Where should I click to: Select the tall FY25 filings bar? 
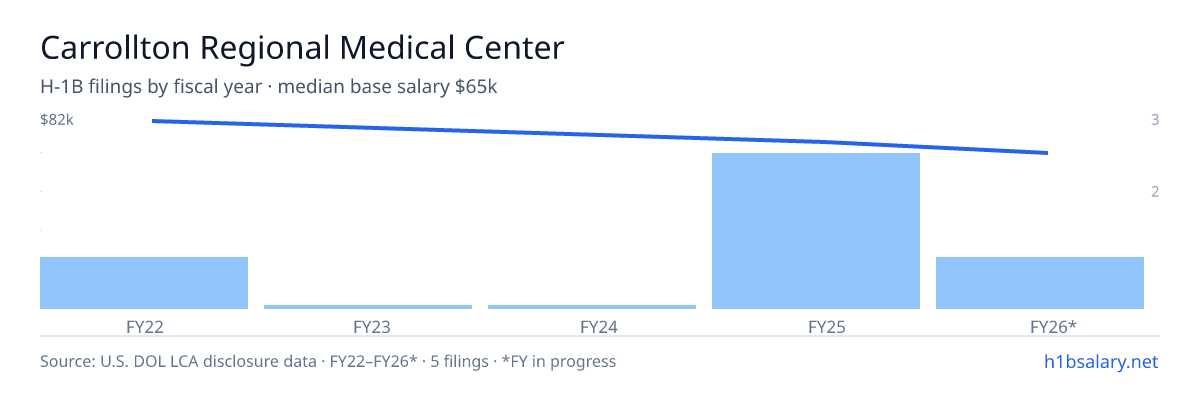[x=816, y=231]
